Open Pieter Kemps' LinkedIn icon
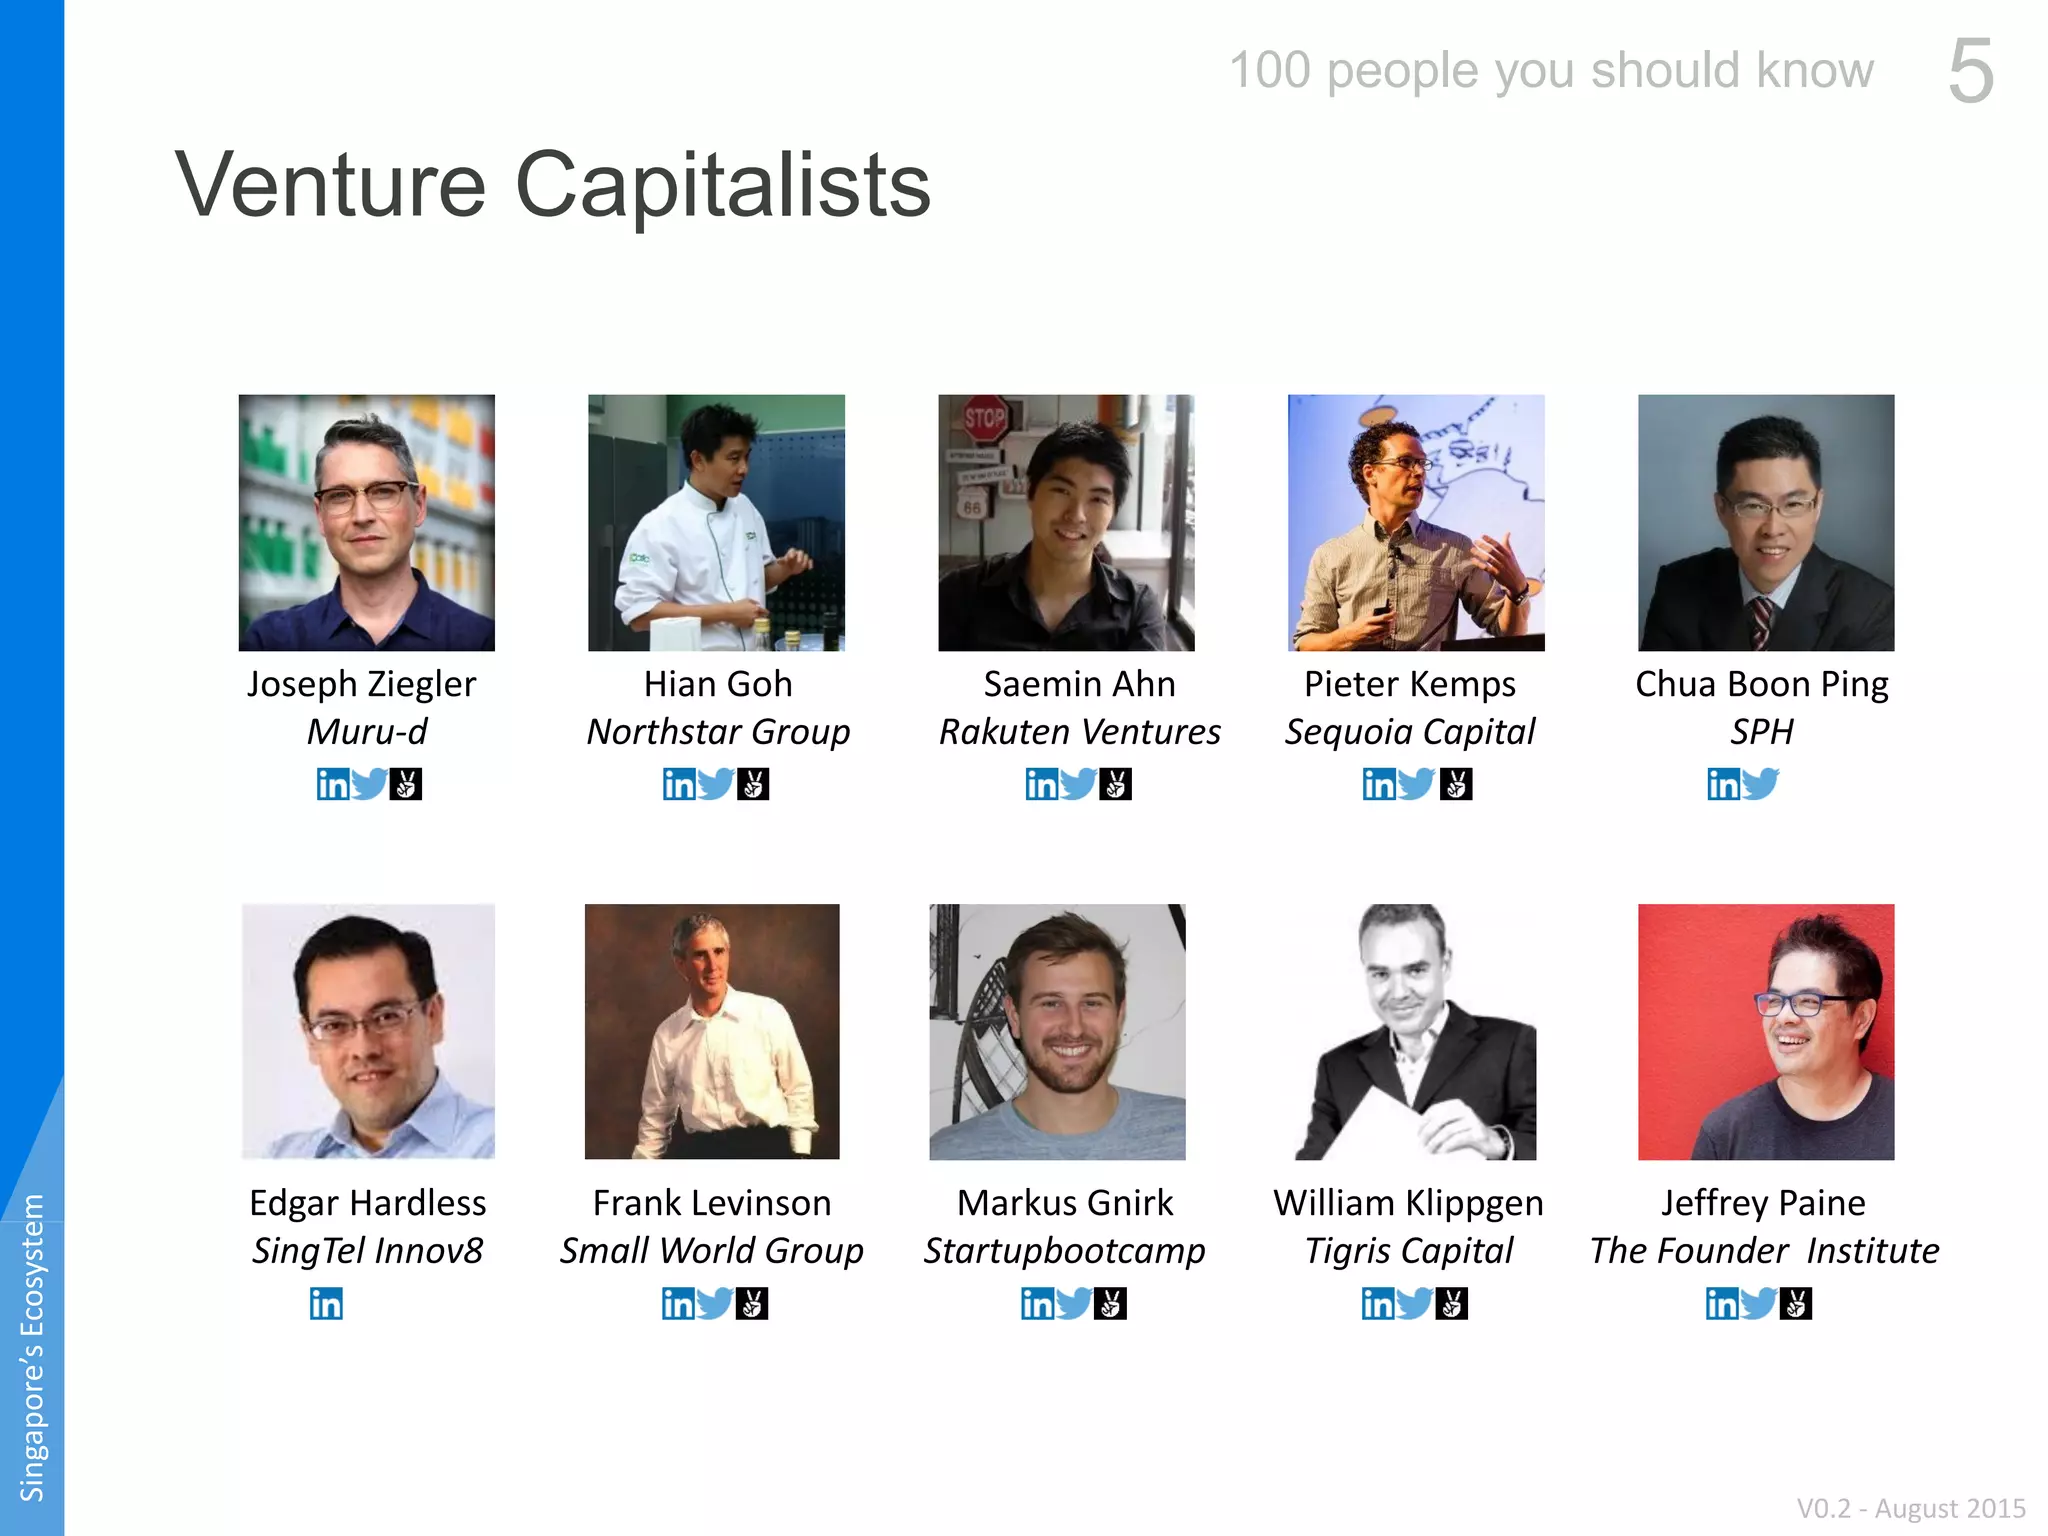Viewport: 2048px width, 1536px height. (1379, 784)
